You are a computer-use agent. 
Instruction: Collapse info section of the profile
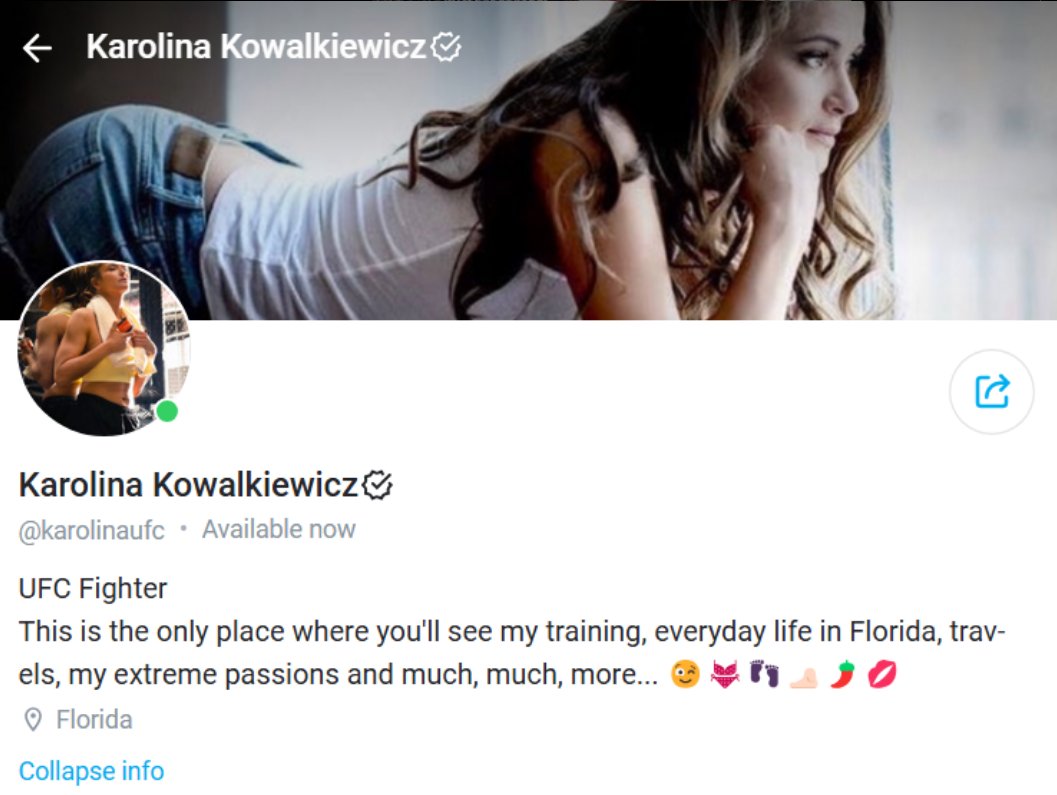92,771
